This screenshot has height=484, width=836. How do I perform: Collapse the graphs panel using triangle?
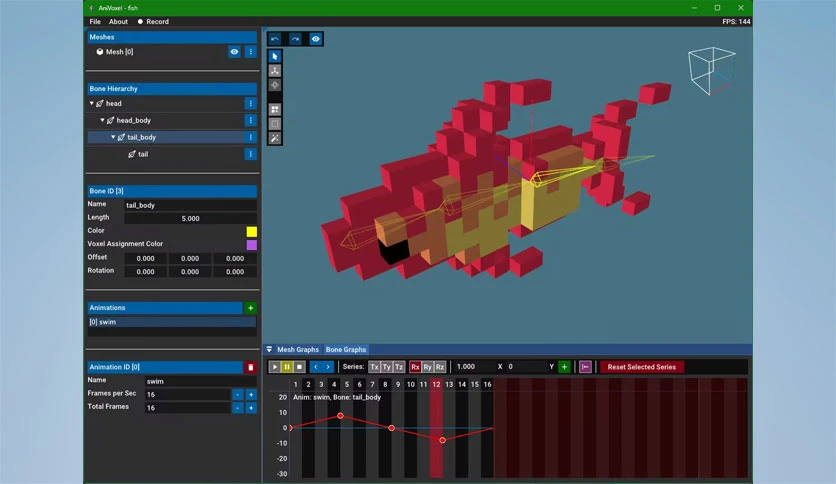[x=269, y=350]
